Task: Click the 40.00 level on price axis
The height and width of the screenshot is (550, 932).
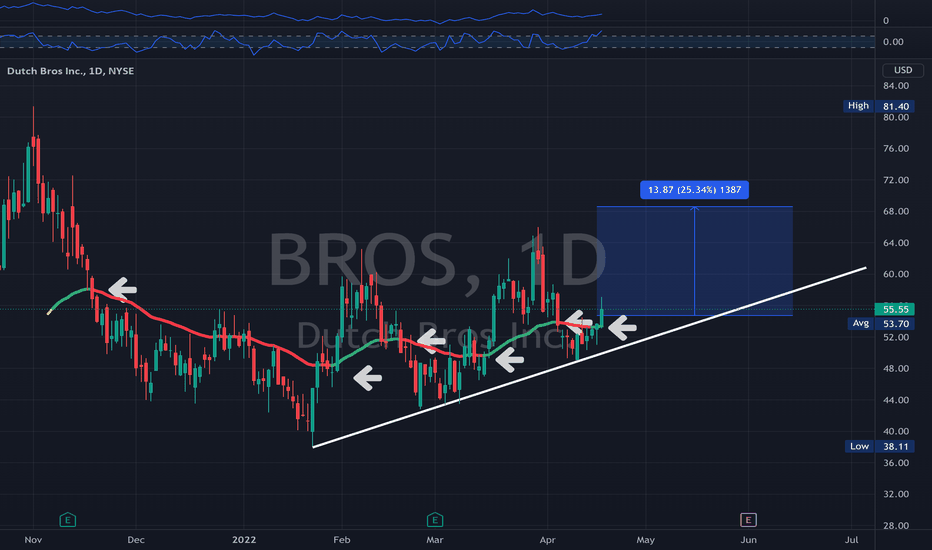Action: click(896, 431)
